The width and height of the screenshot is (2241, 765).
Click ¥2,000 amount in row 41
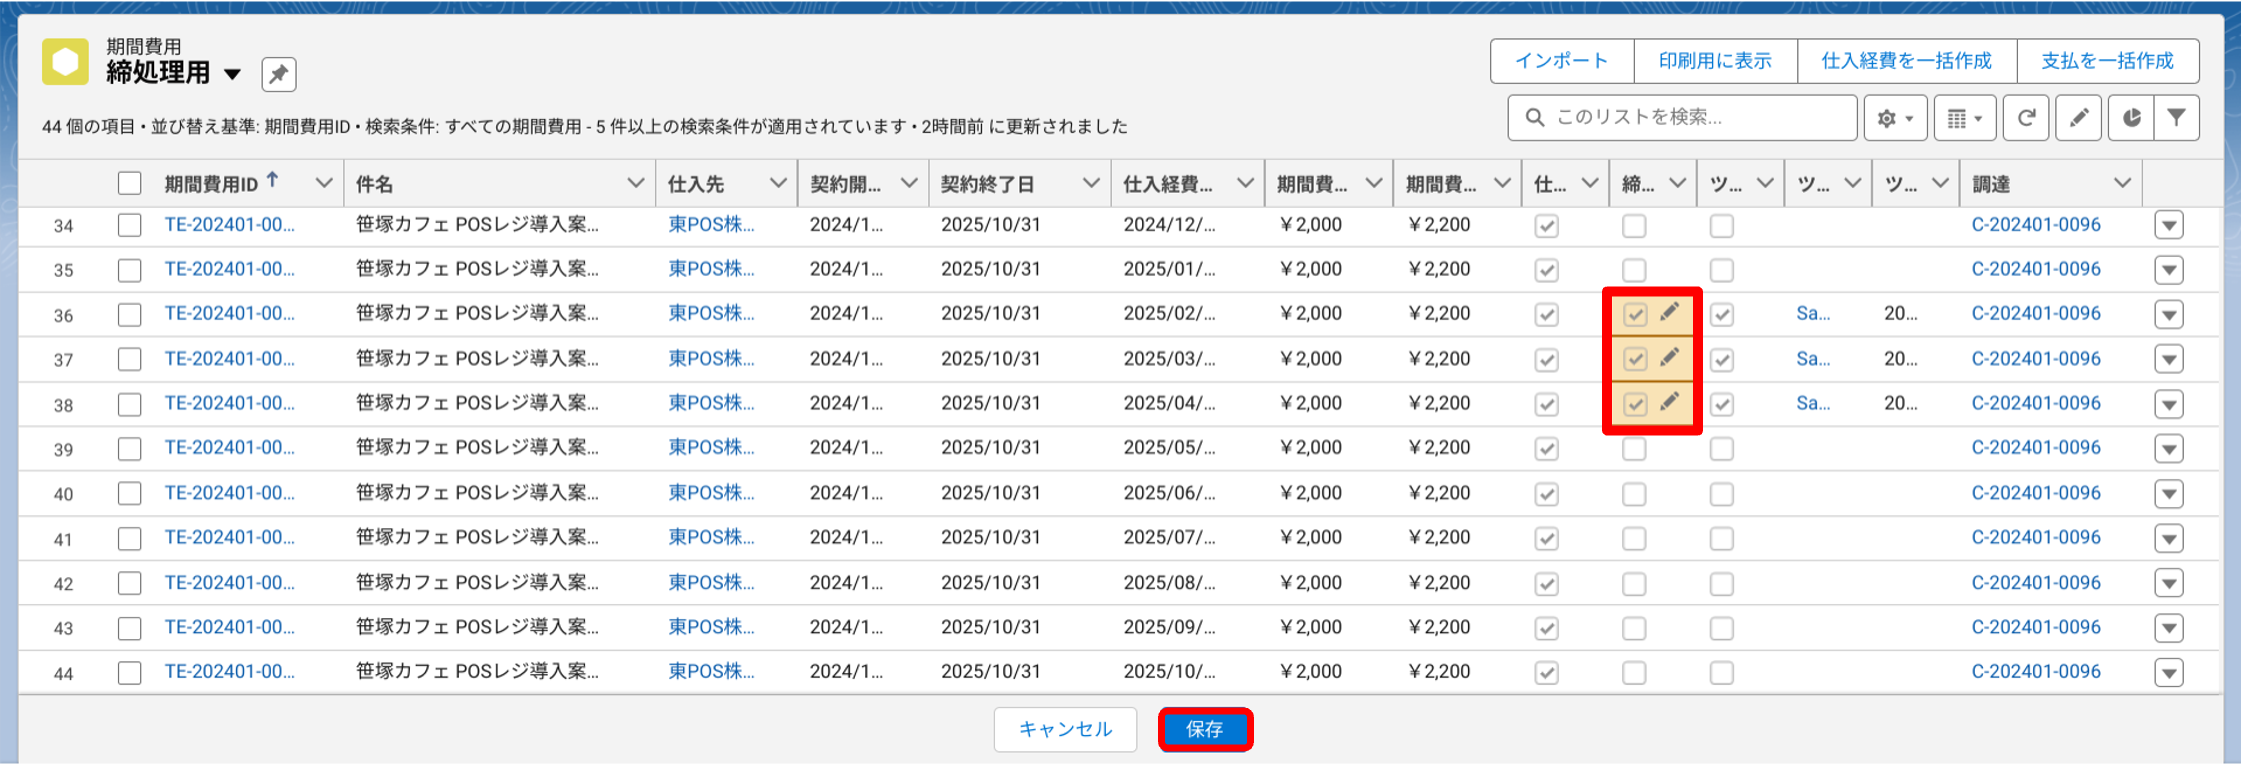1310,537
